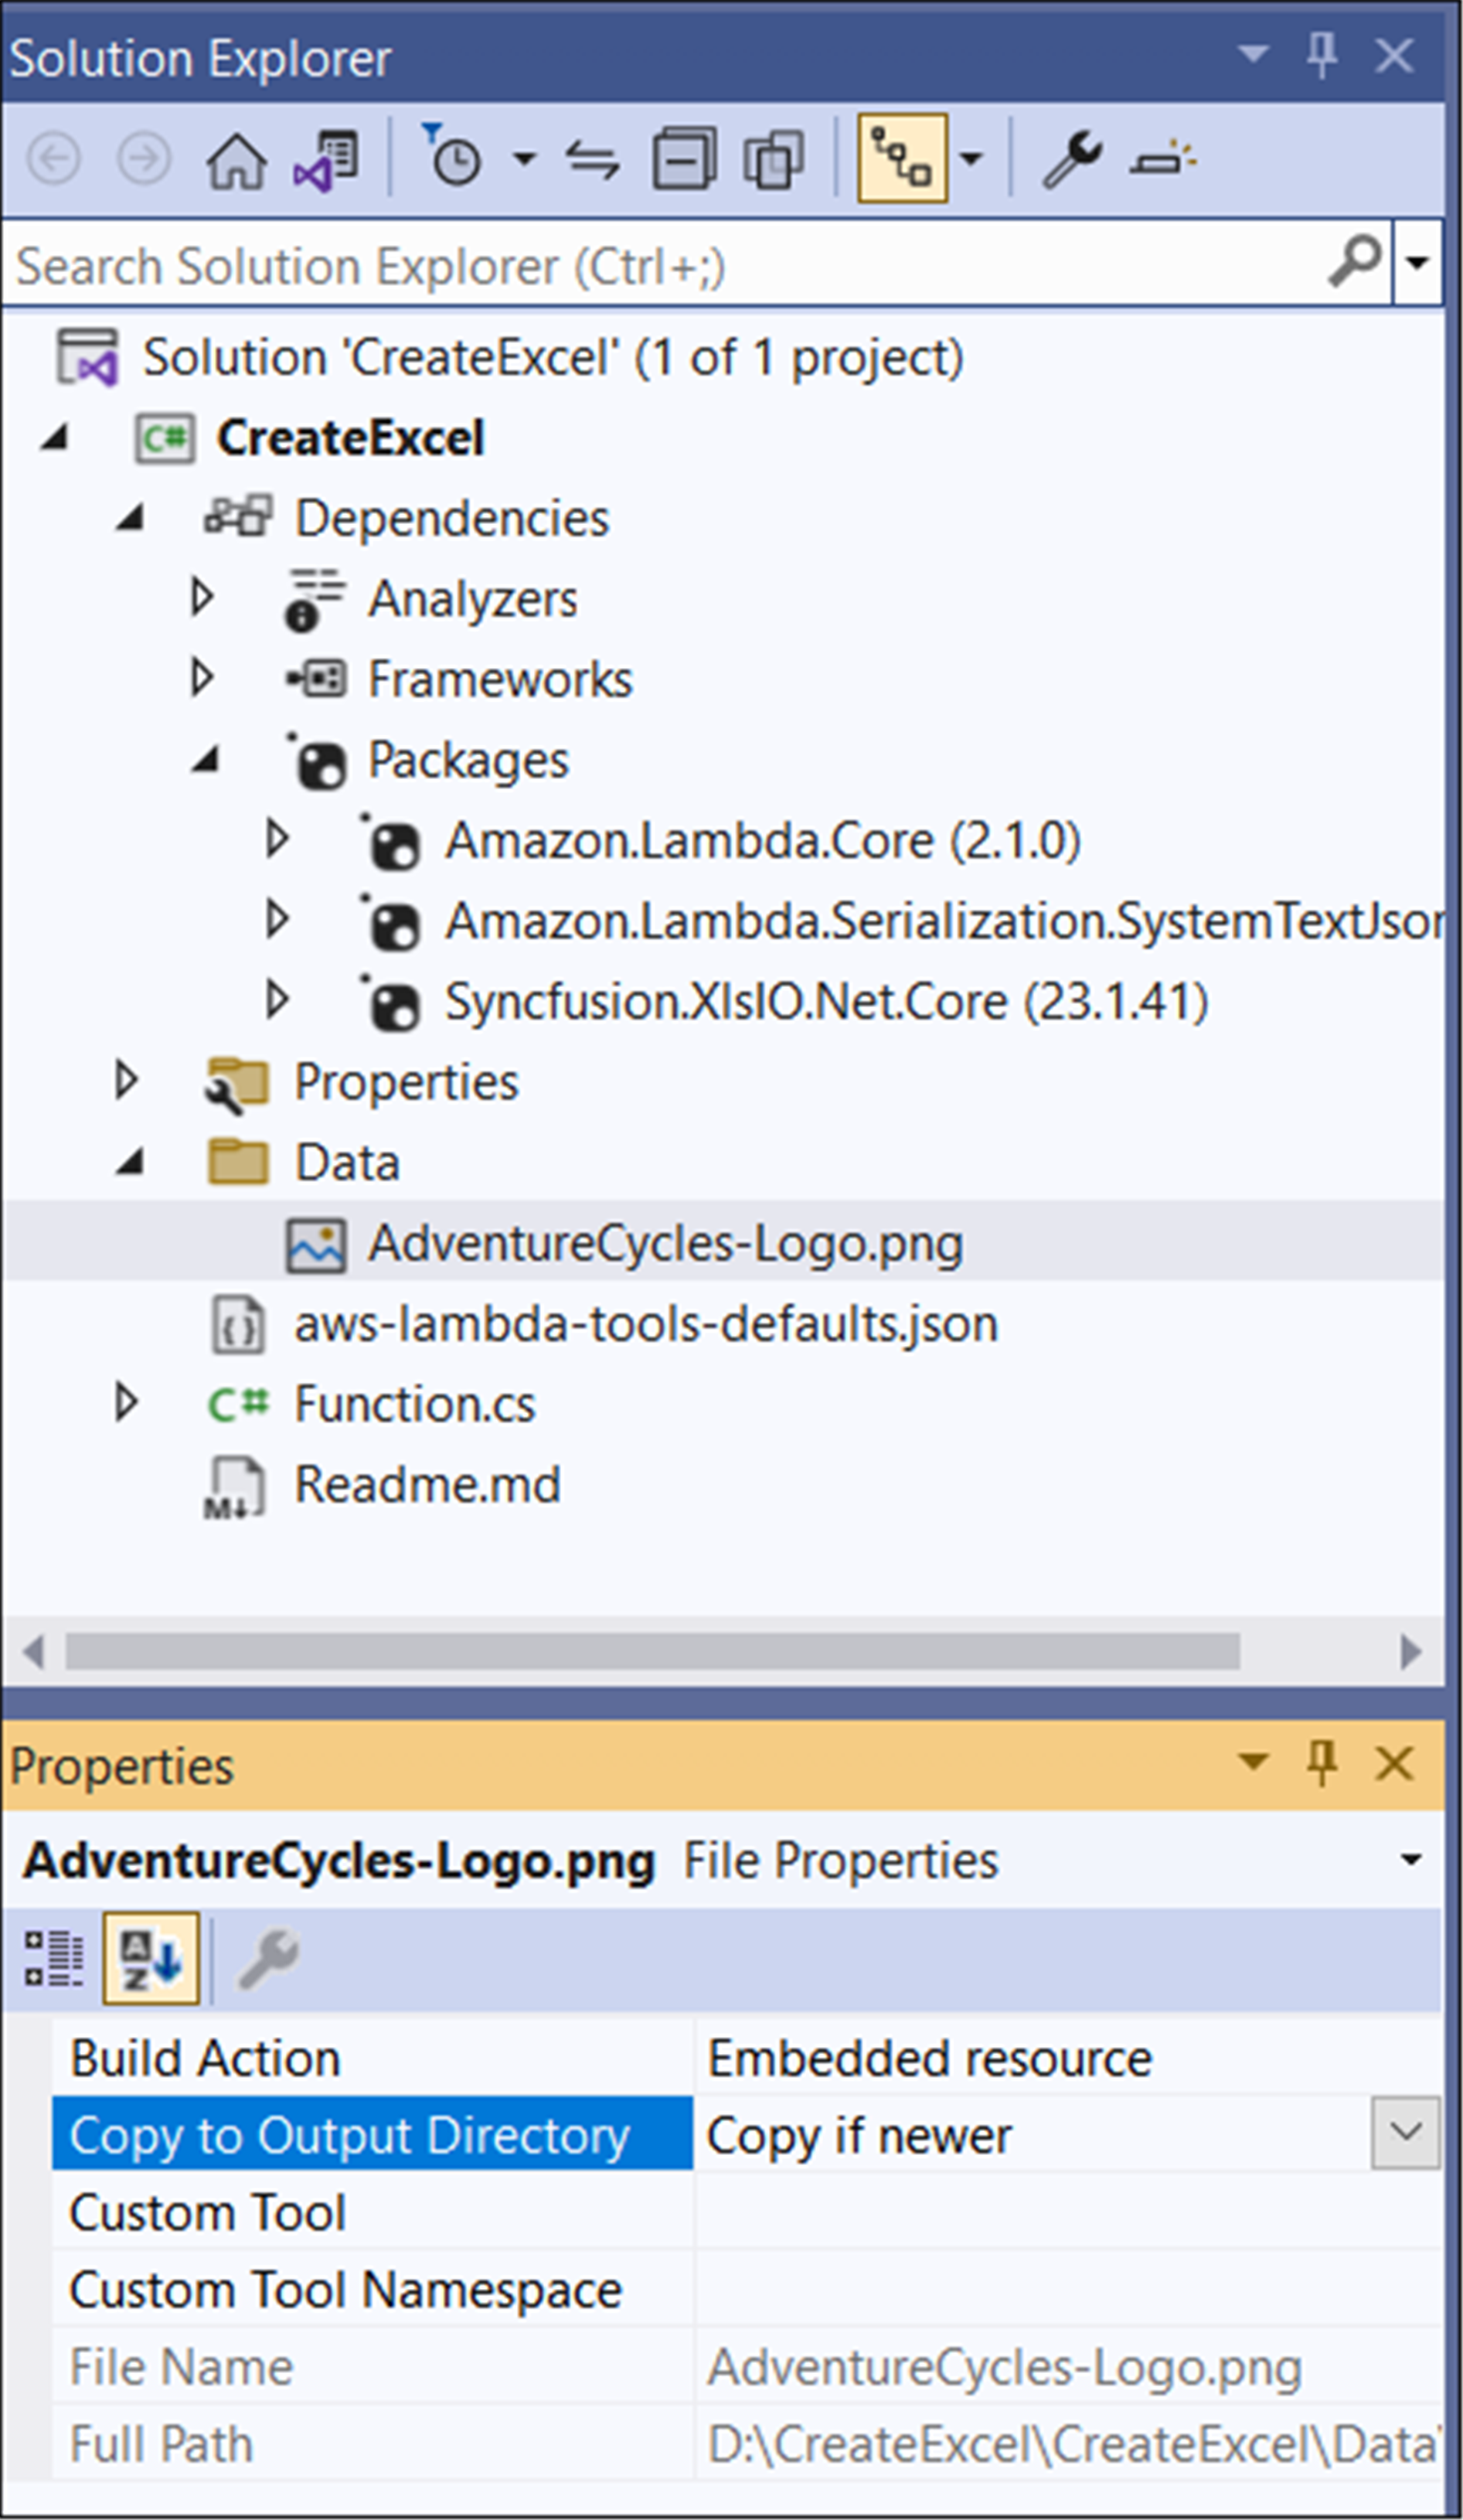Select the Properties folder in the tree
Image resolution: width=1463 pixels, height=2520 pixels.
click(x=406, y=1082)
